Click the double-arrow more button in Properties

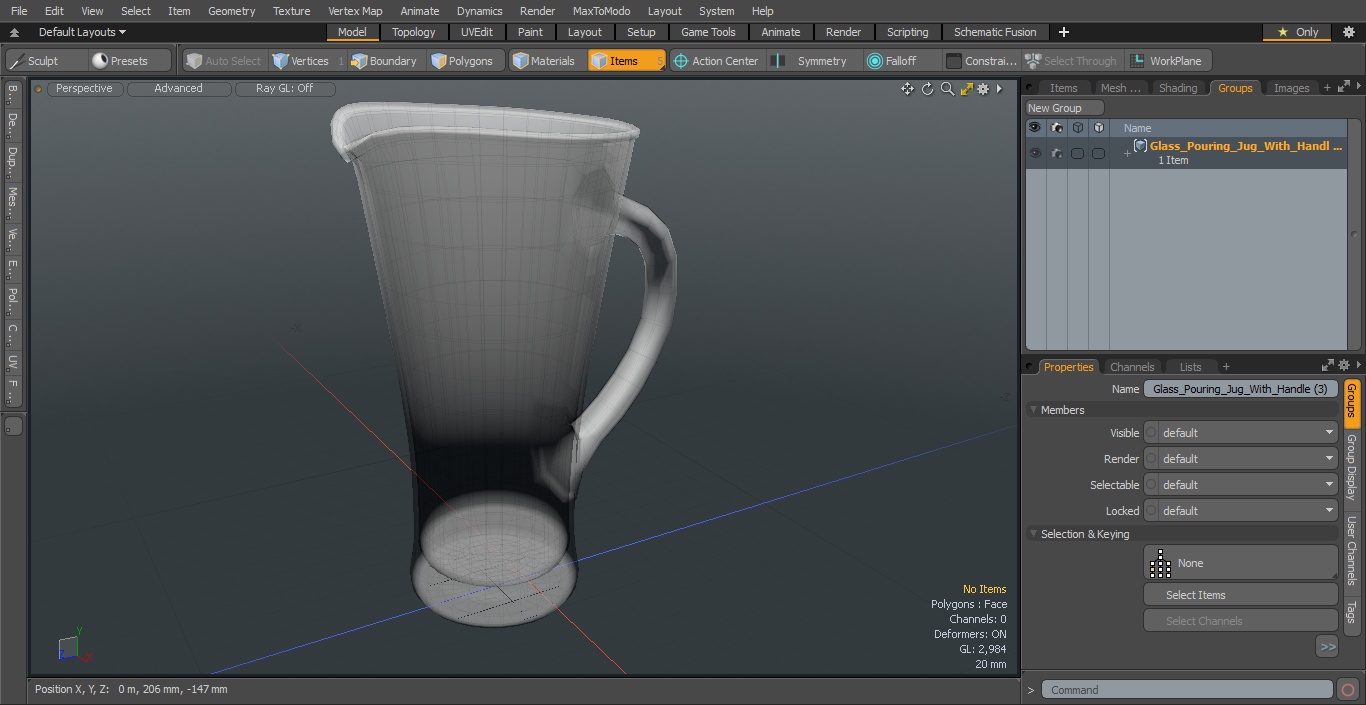pos(1327,647)
